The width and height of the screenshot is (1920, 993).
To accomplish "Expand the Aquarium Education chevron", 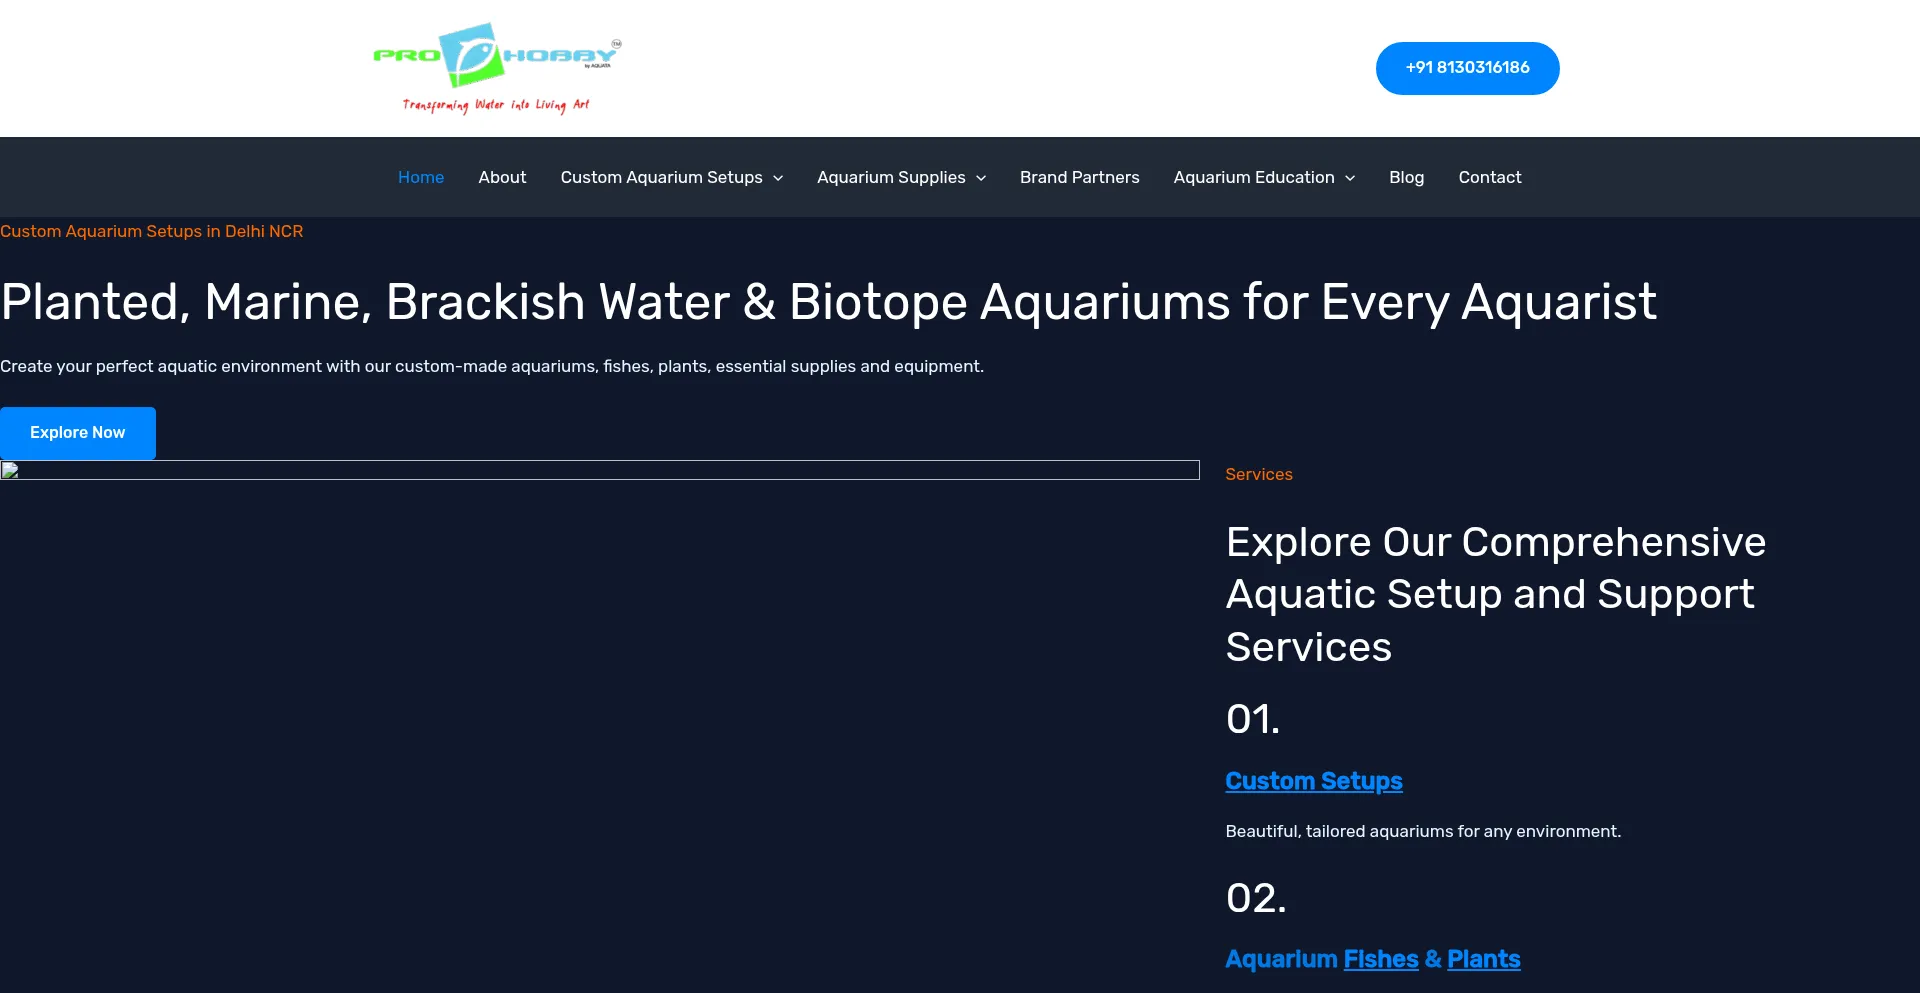I will tap(1350, 178).
